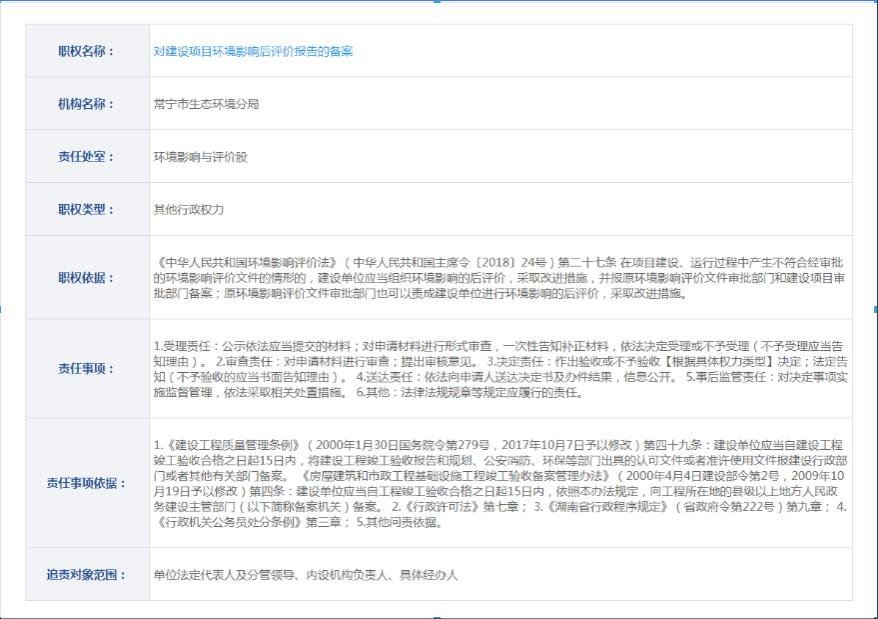Select the 责任事项： label cell
The image size is (878, 619).
(87, 368)
